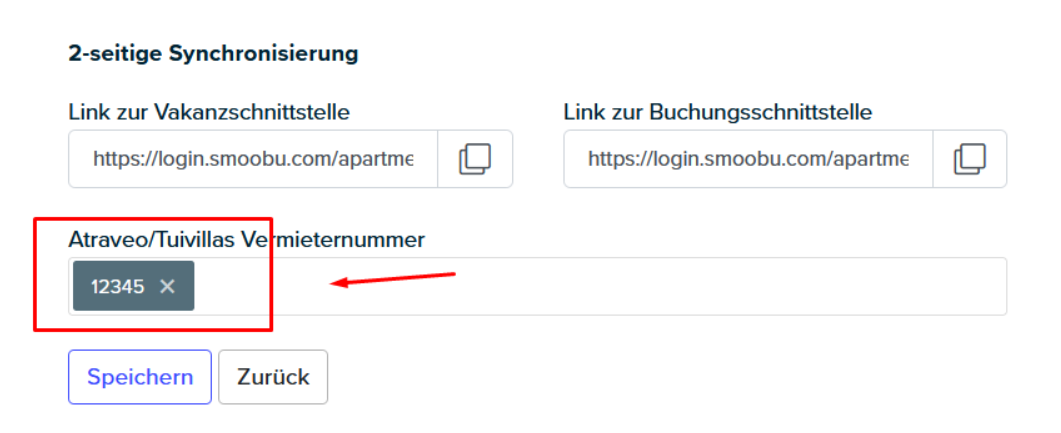Click the '2-seitige Synchronisierung' heading
This screenshot has width=1061, height=433.
click(x=213, y=53)
